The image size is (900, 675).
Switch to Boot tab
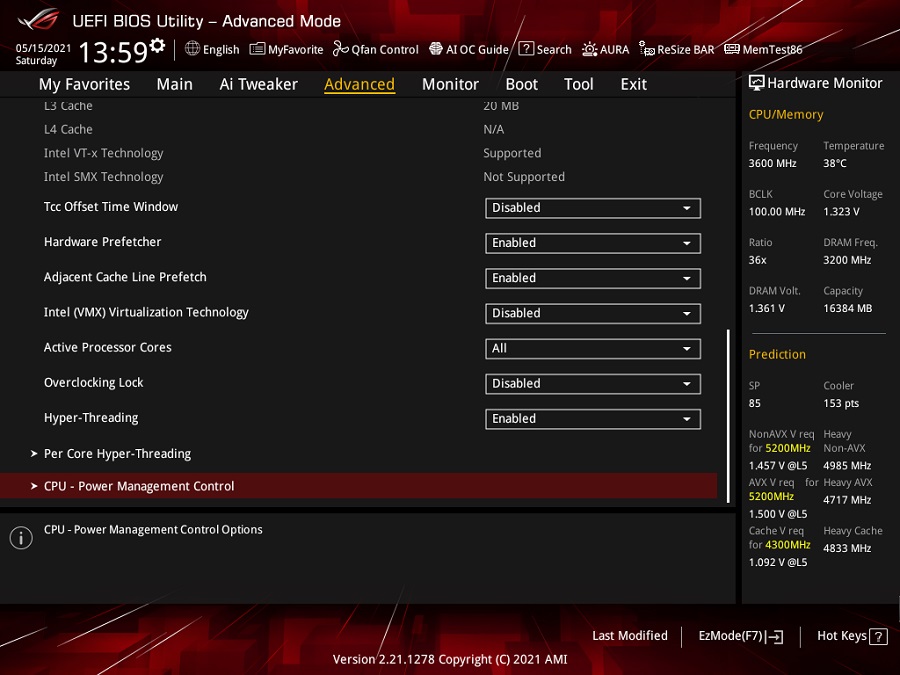[x=521, y=84]
